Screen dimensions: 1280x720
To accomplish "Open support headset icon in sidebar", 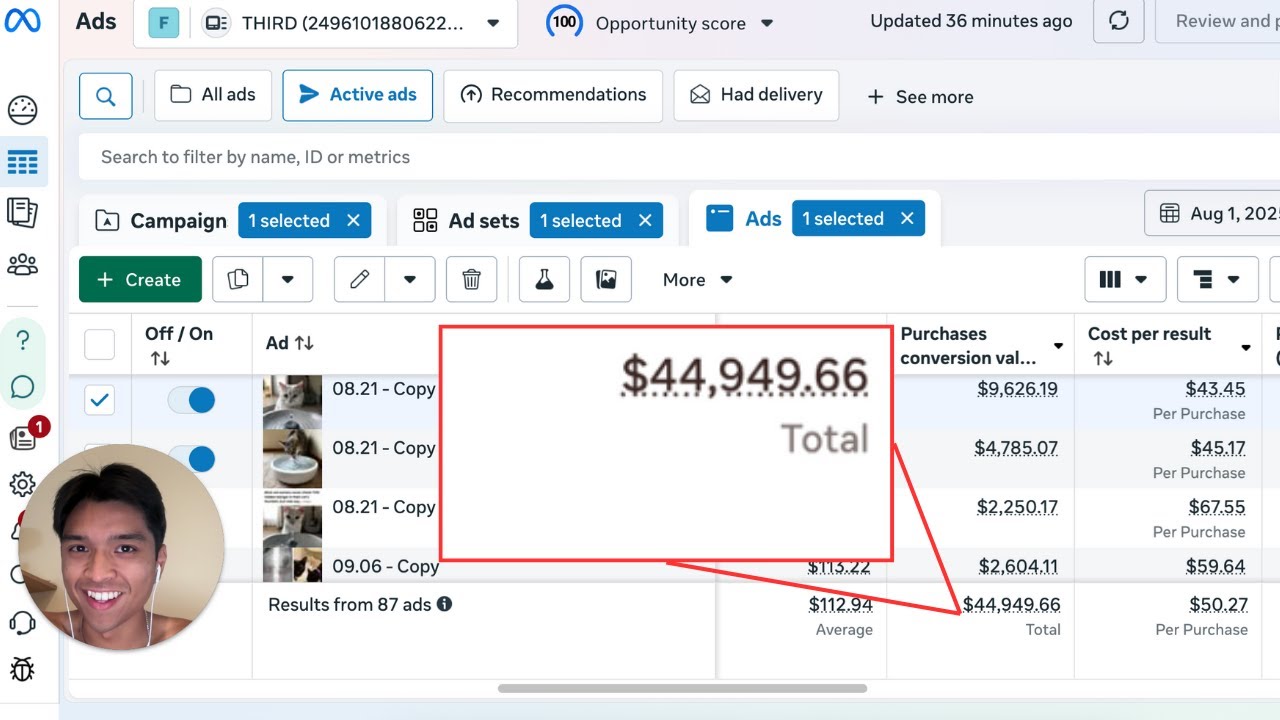I will coord(22,622).
